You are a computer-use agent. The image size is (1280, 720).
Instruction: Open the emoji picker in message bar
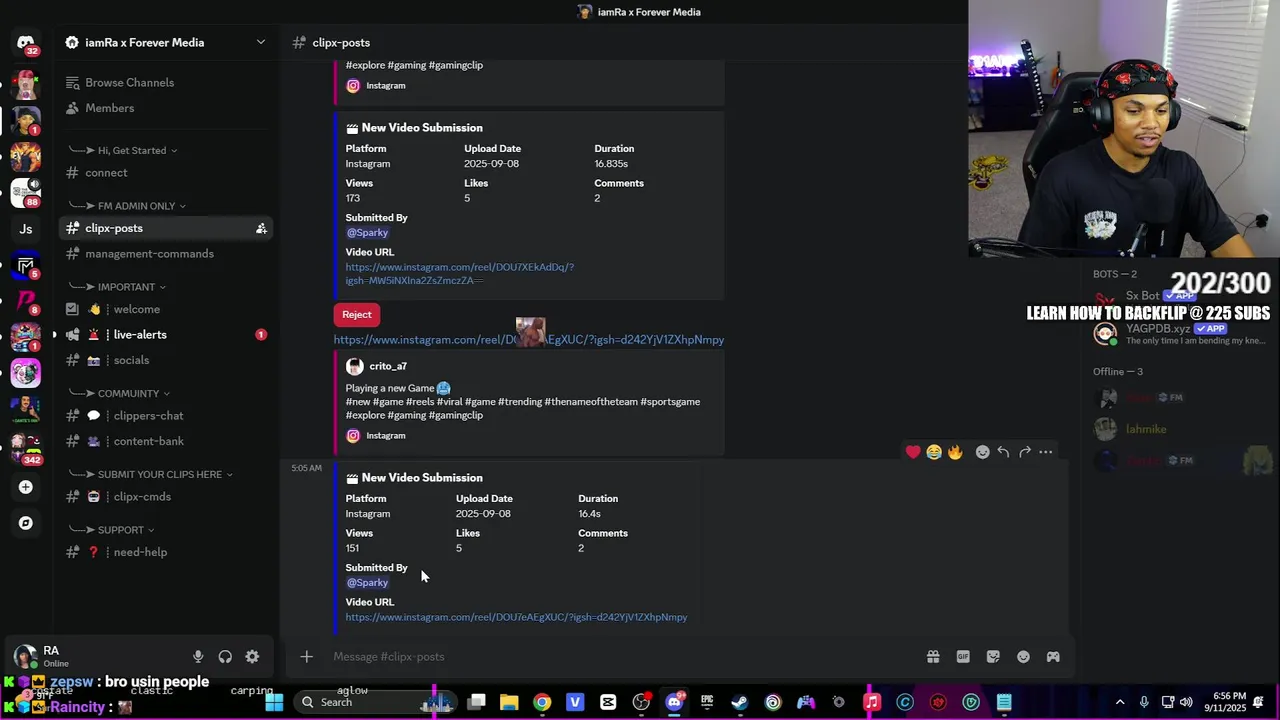point(1023,657)
